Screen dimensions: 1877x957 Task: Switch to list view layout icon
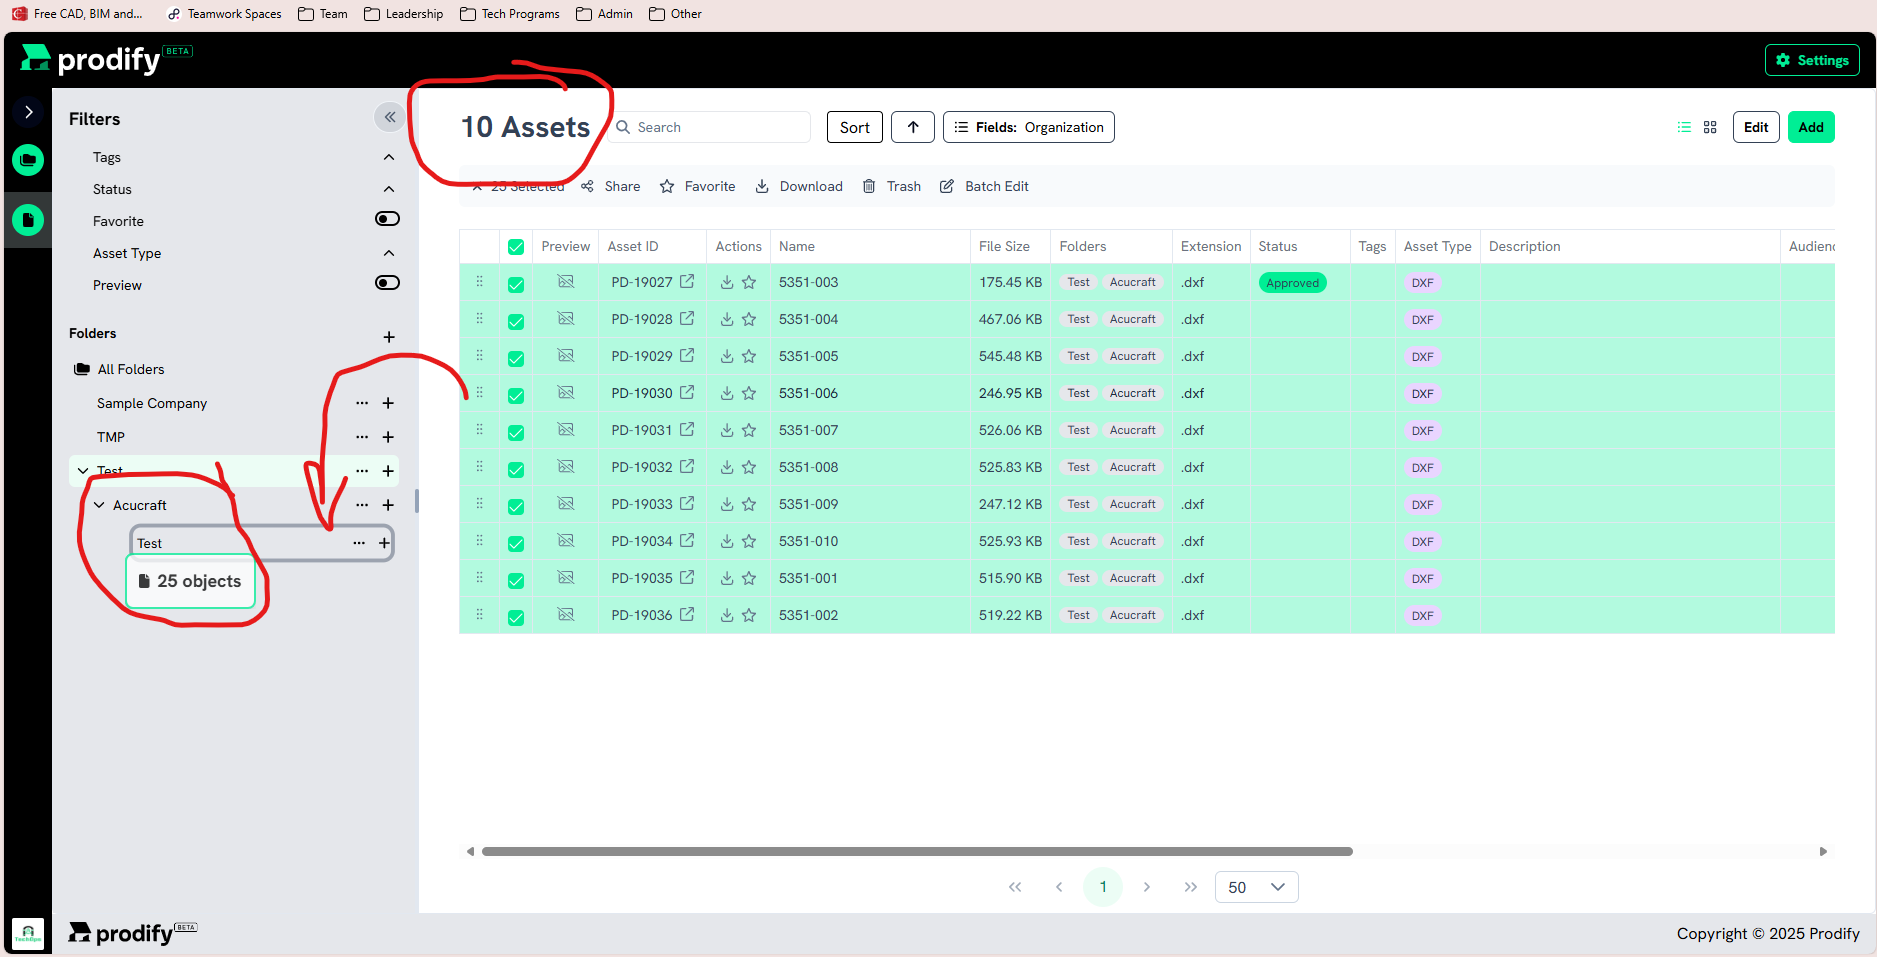[x=1684, y=127]
